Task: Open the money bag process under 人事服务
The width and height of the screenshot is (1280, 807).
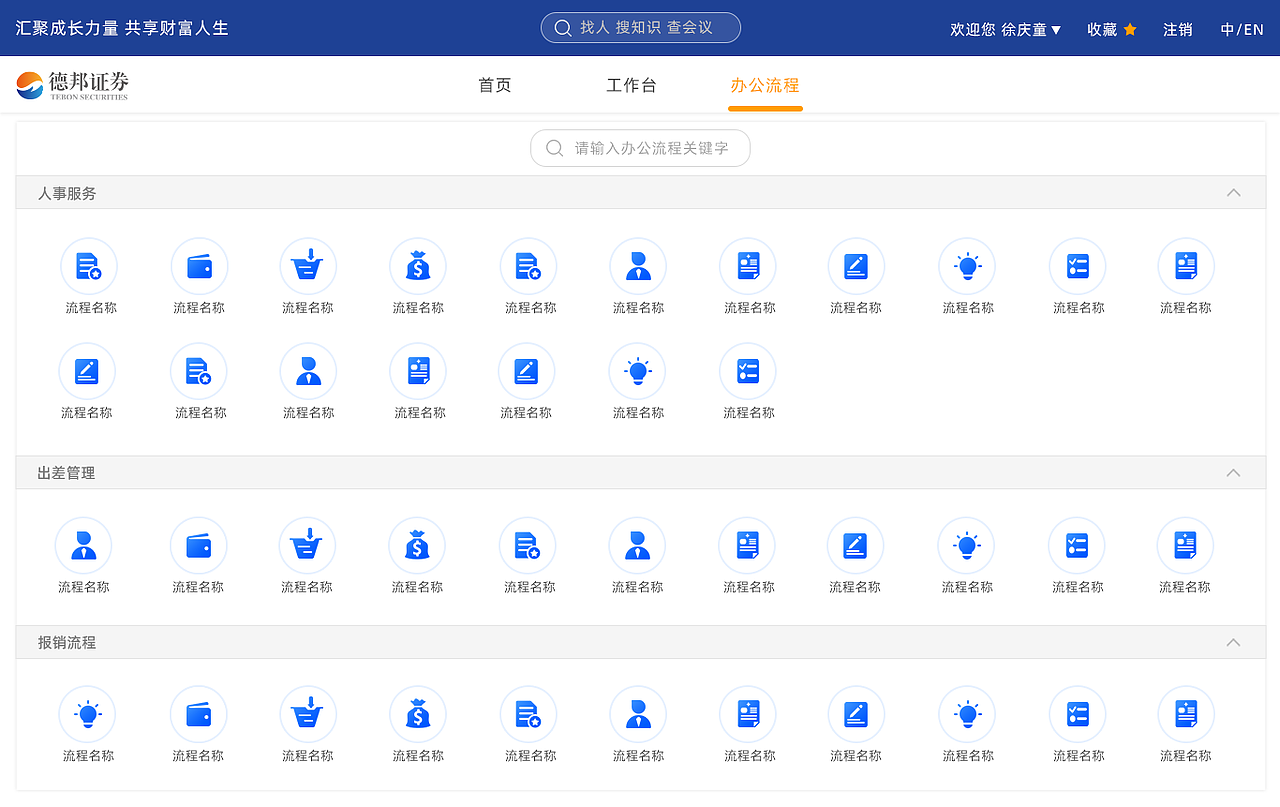Action: click(418, 266)
